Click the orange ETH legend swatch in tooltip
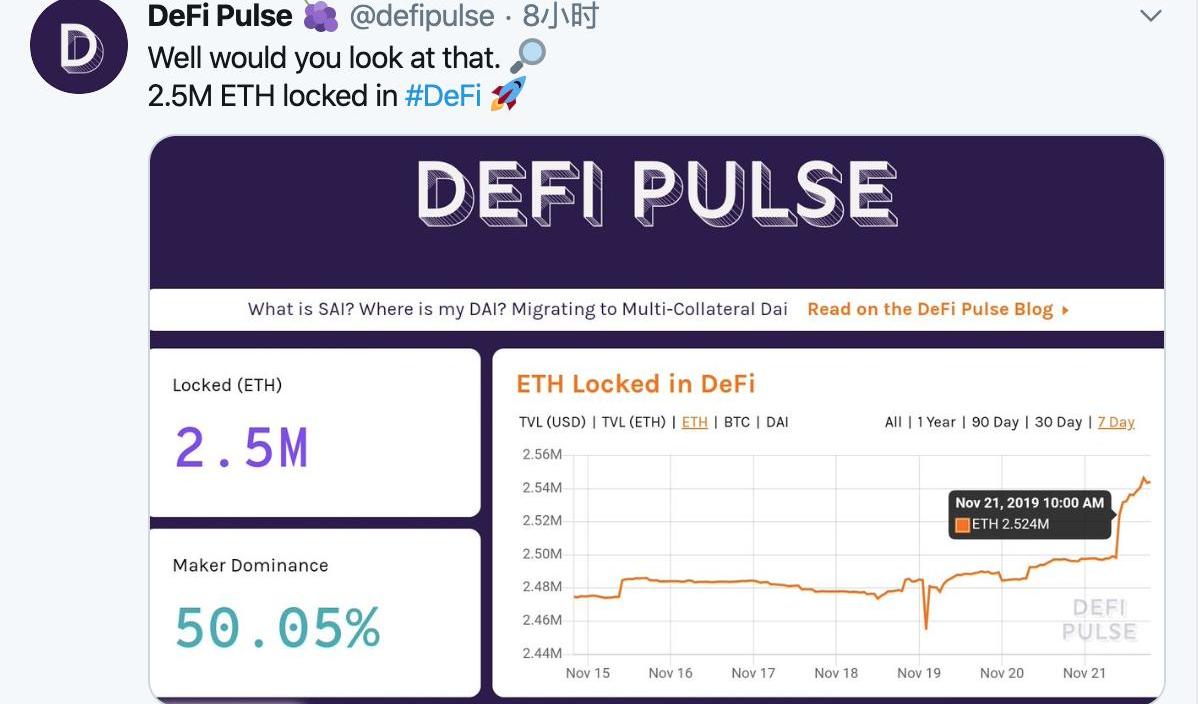The width and height of the screenshot is (1198, 704). (x=962, y=524)
